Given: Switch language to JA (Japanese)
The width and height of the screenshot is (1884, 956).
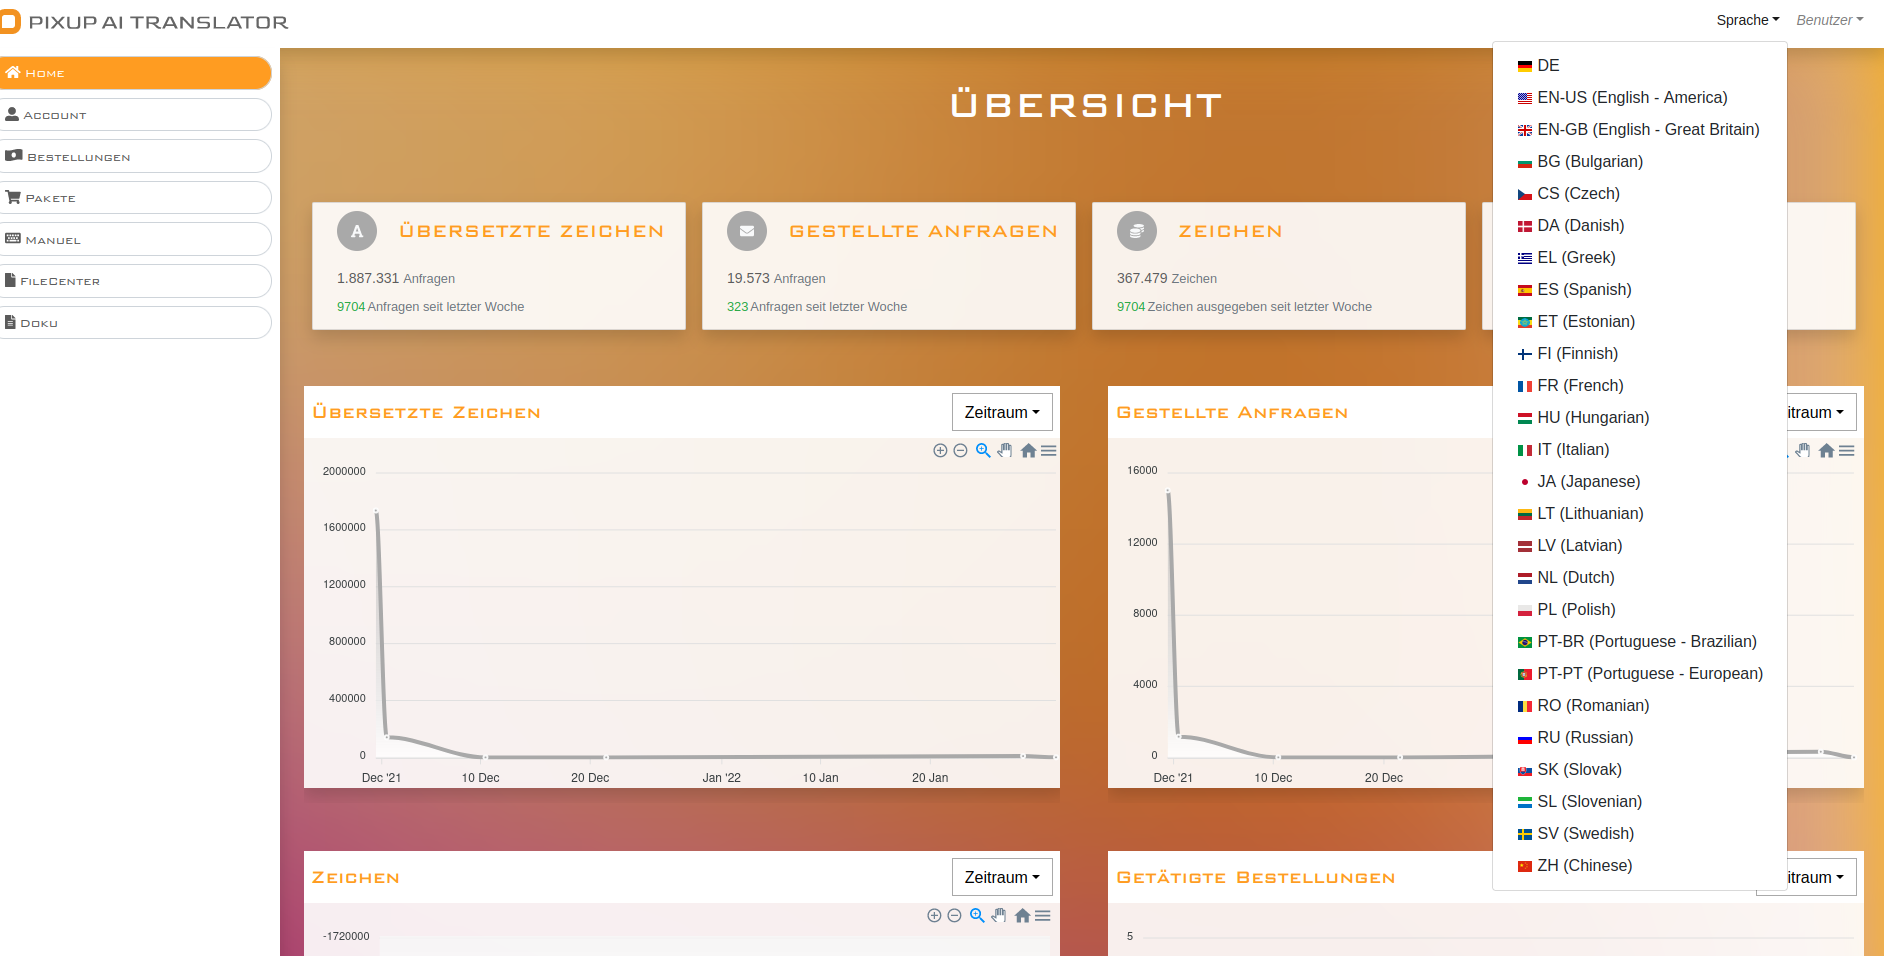Looking at the screenshot, I should pyautogui.click(x=1588, y=482).
